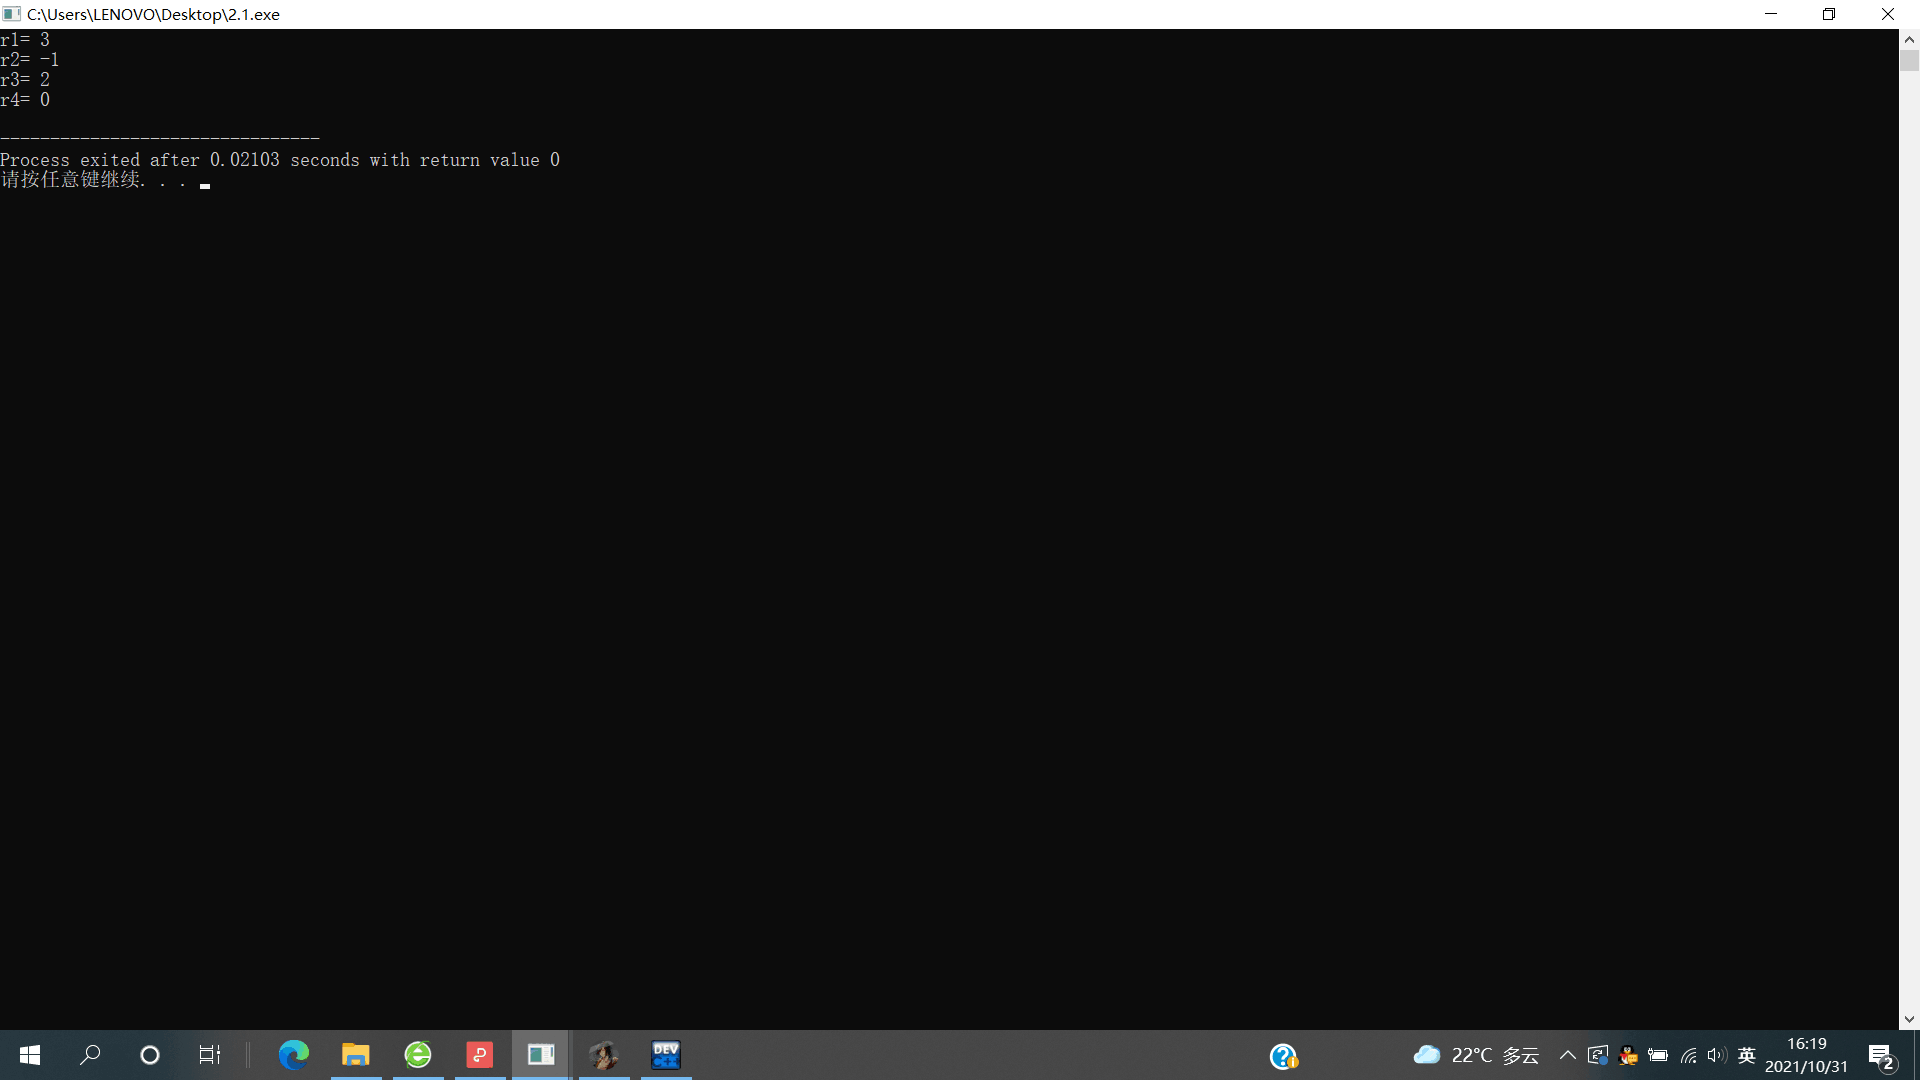1920x1080 pixels.
Task: Open the Dev-C++ taskbar icon
Action: click(x=666, y=1055)
